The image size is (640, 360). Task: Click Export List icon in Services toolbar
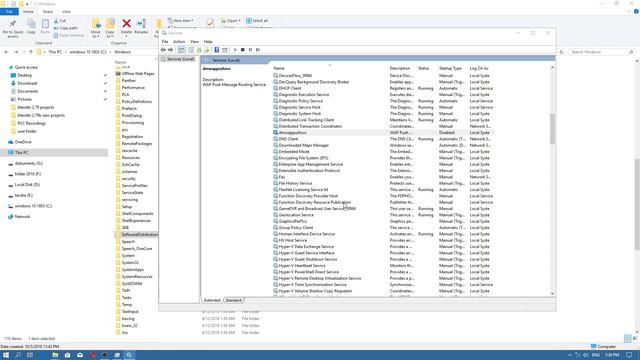tap(207, 50)
